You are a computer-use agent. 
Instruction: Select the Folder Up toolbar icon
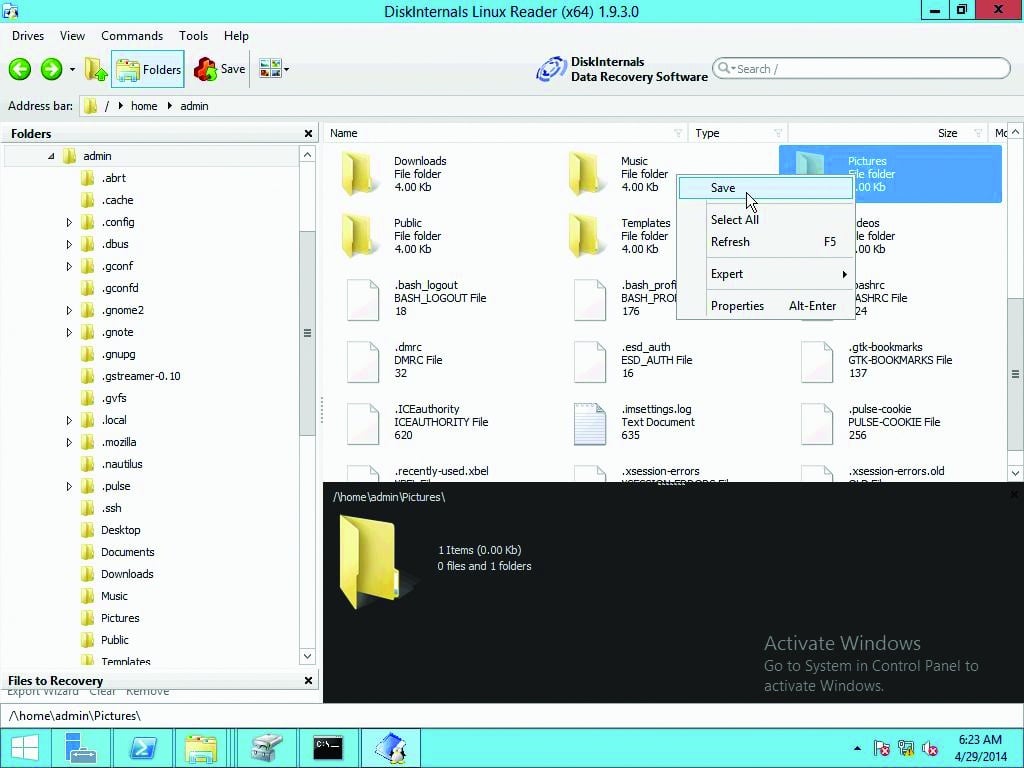pos(94,68)
